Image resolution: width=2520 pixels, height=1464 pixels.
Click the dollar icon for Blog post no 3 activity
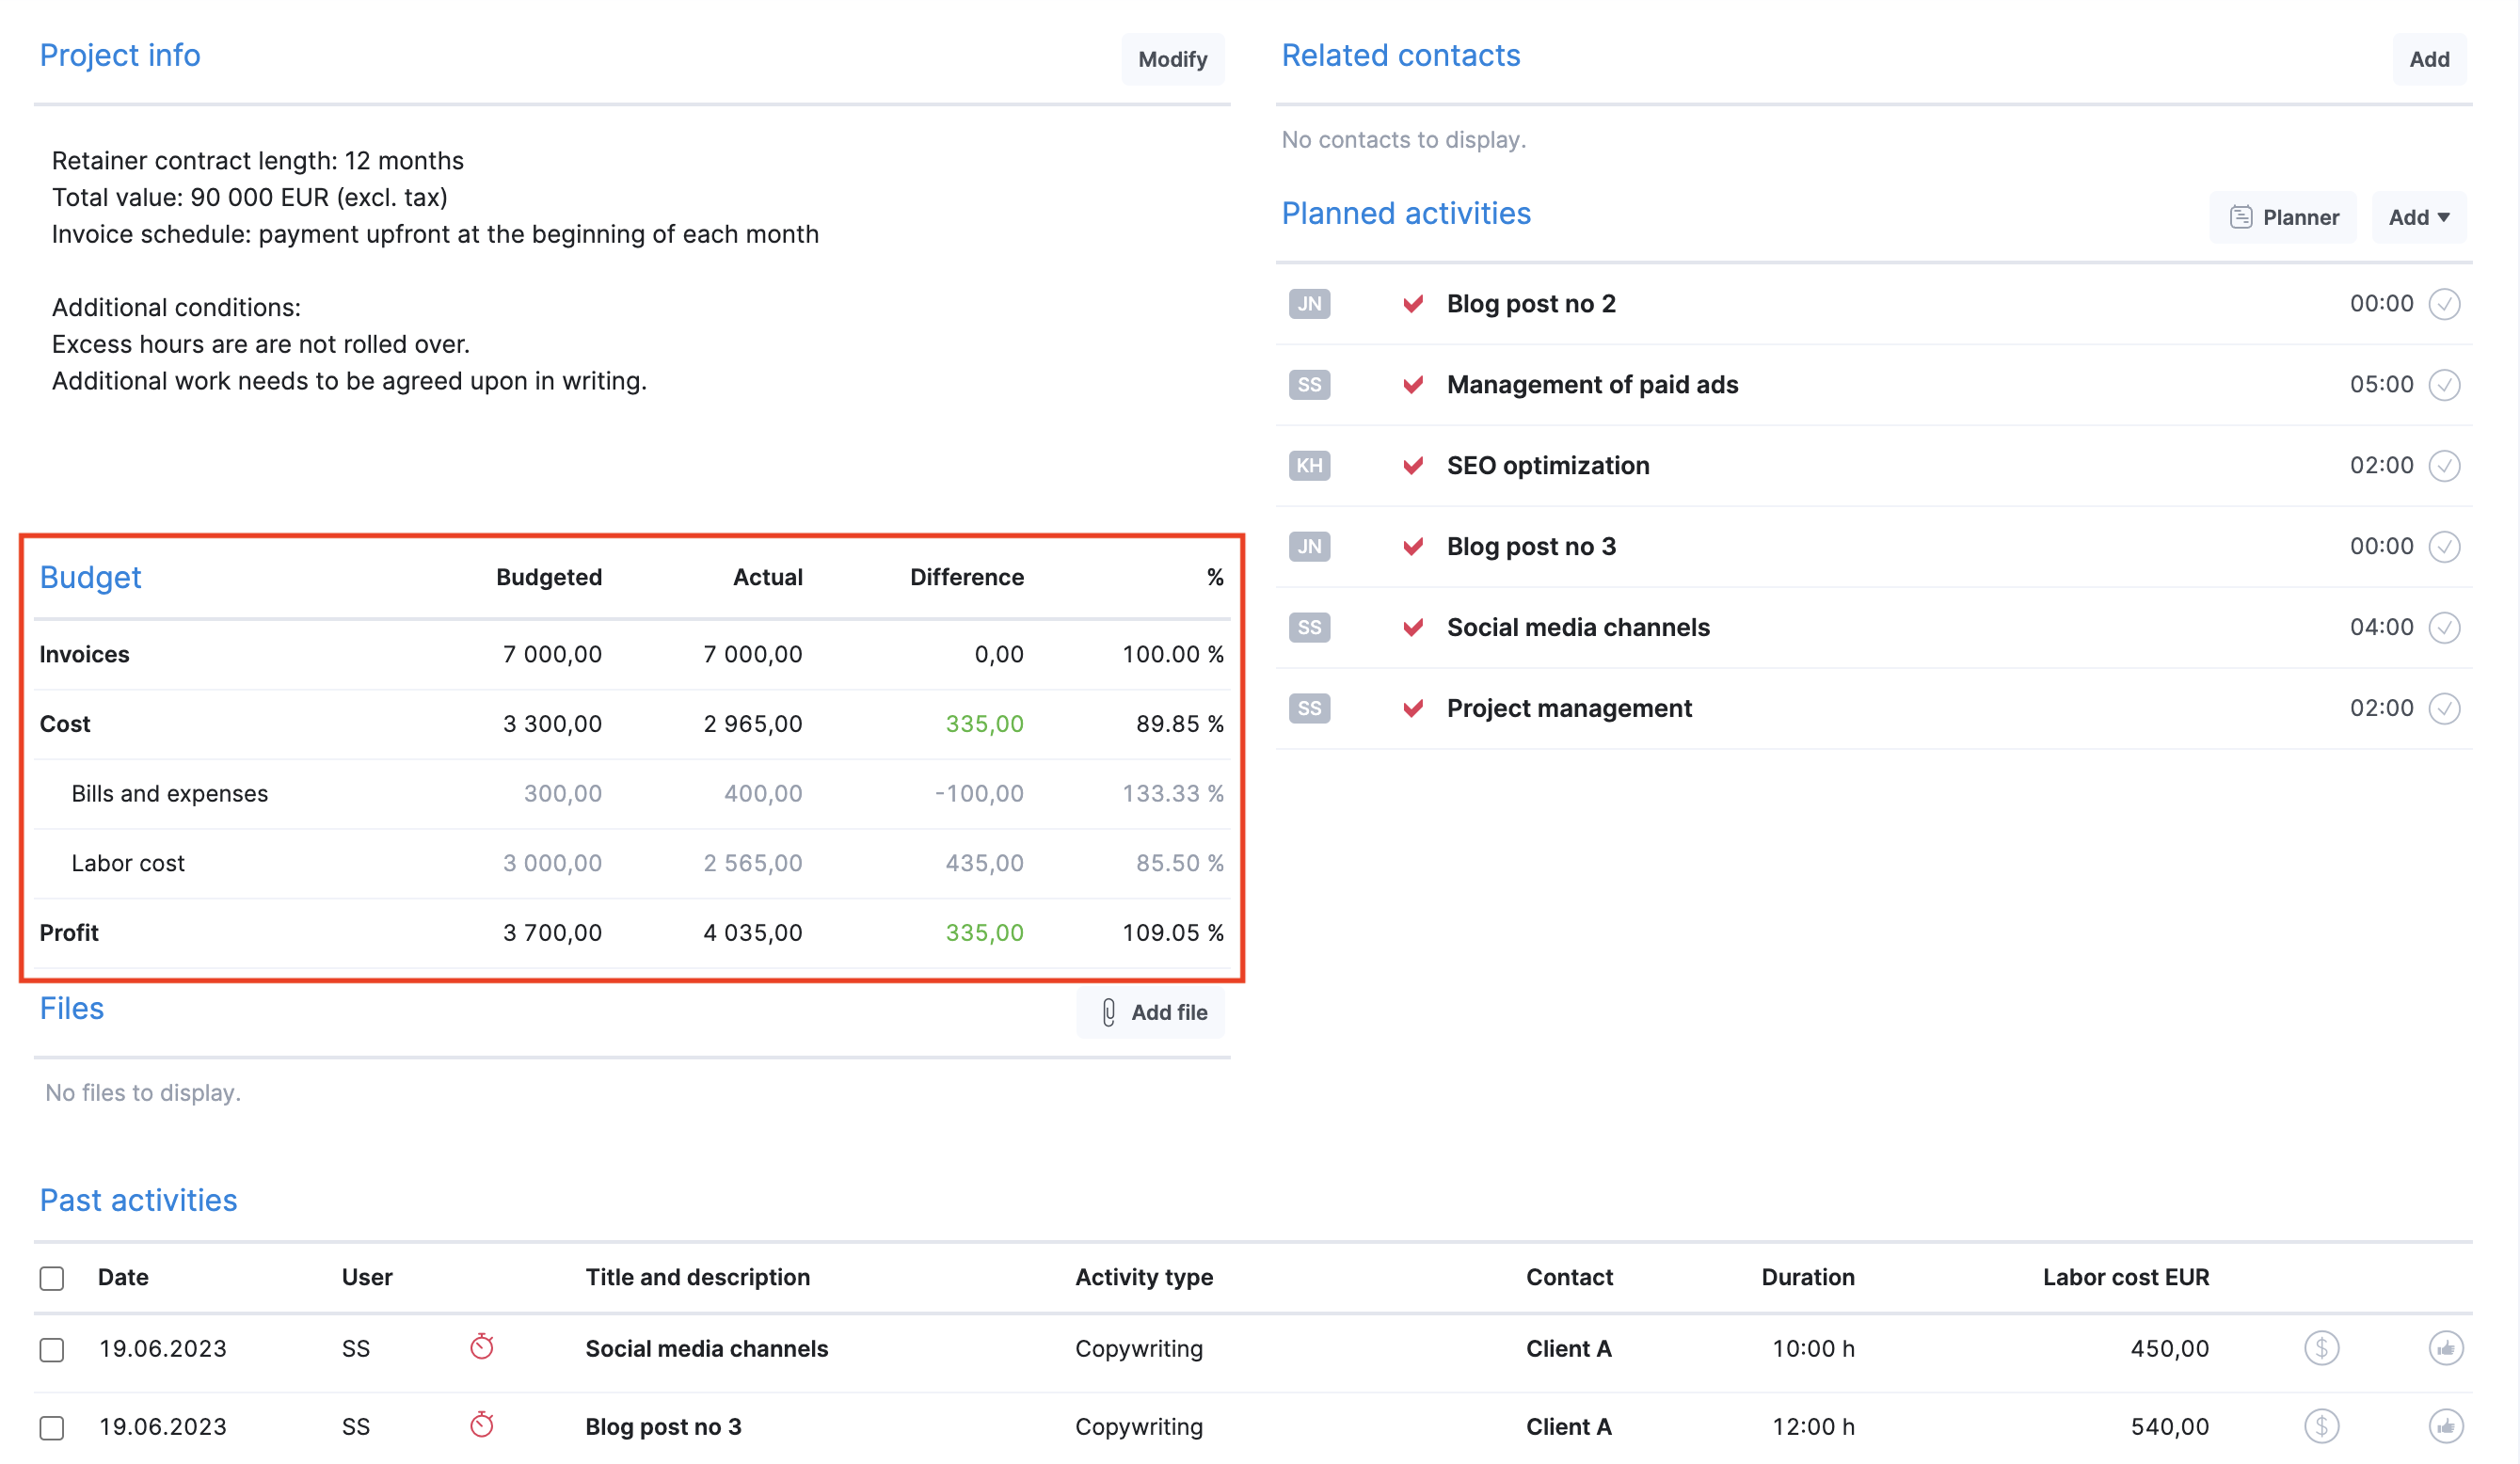(x=2321, y=1427)
